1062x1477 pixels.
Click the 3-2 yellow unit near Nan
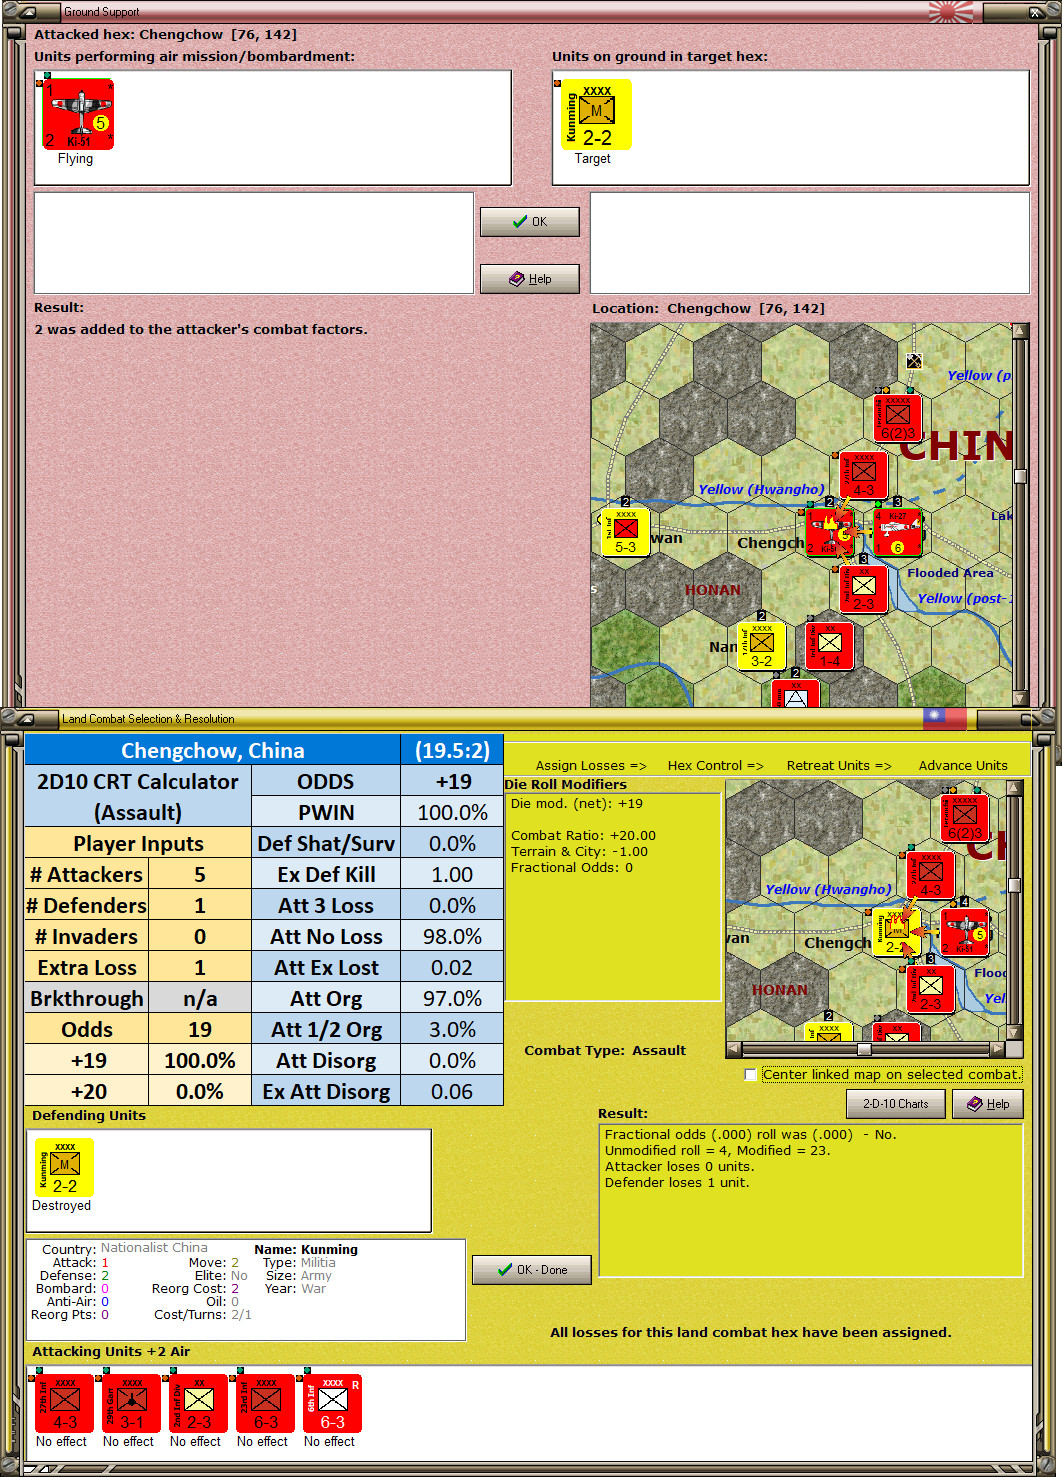[761, 646]
